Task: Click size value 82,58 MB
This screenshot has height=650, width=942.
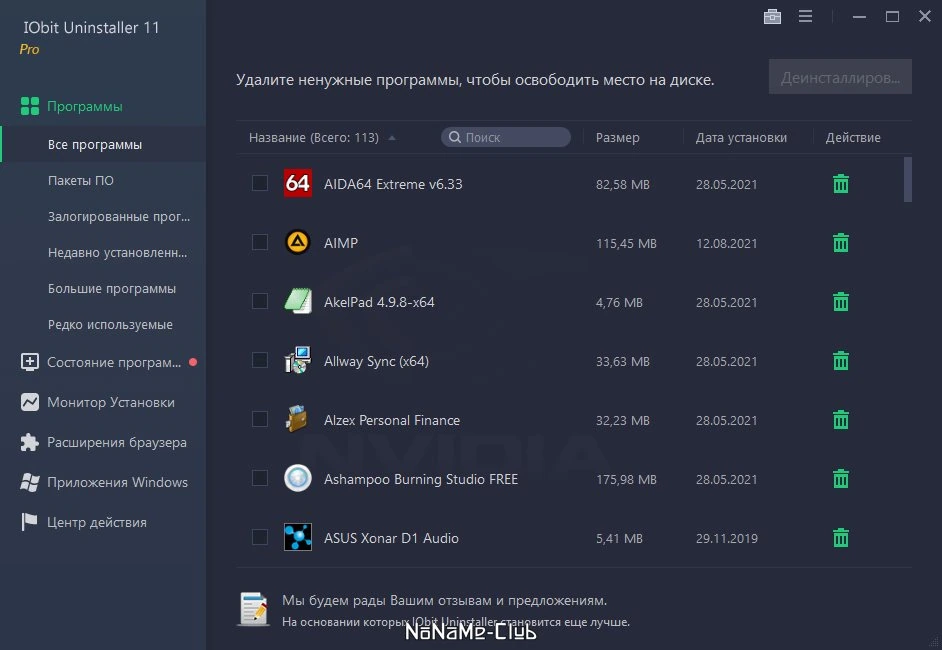Action: click(x=622, y=184)
